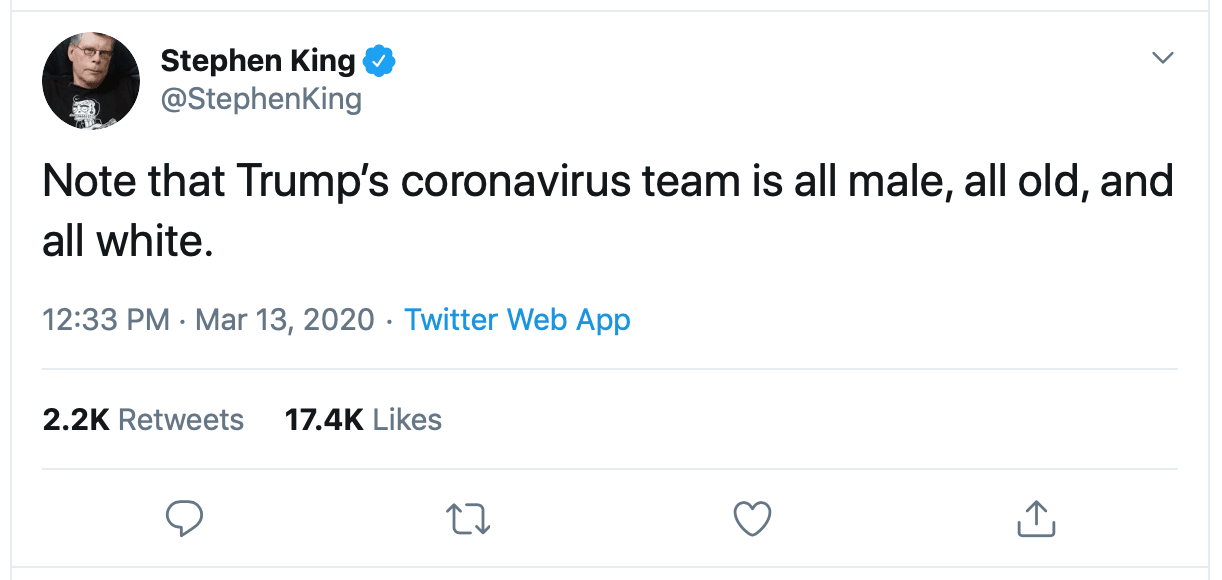Expand the tweet options chevron
The width and height of the screenshot is (1222, 580).
tap(1161, 58)
